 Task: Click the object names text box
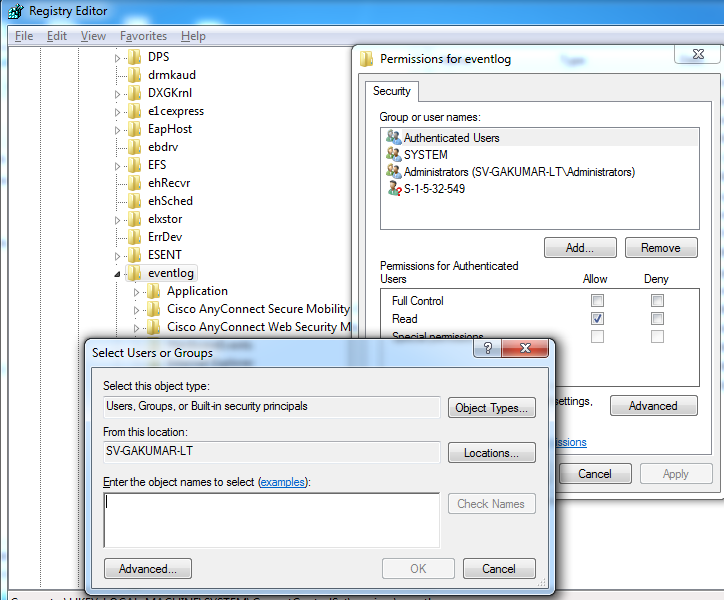pyautogui.click(x=272, y=520)
